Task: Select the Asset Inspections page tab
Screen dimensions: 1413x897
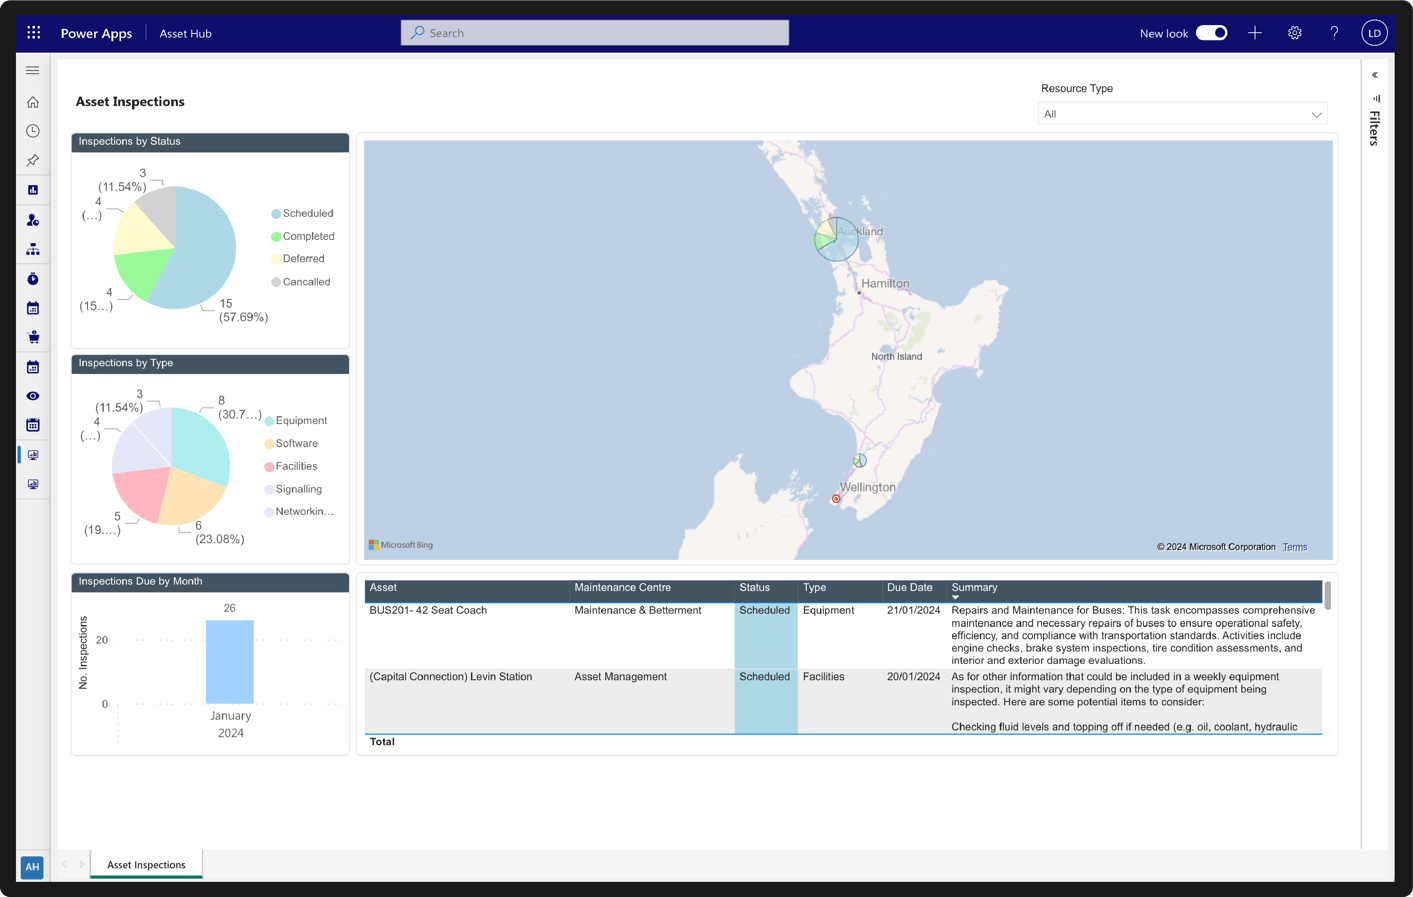Action: (x=146, y=865)
